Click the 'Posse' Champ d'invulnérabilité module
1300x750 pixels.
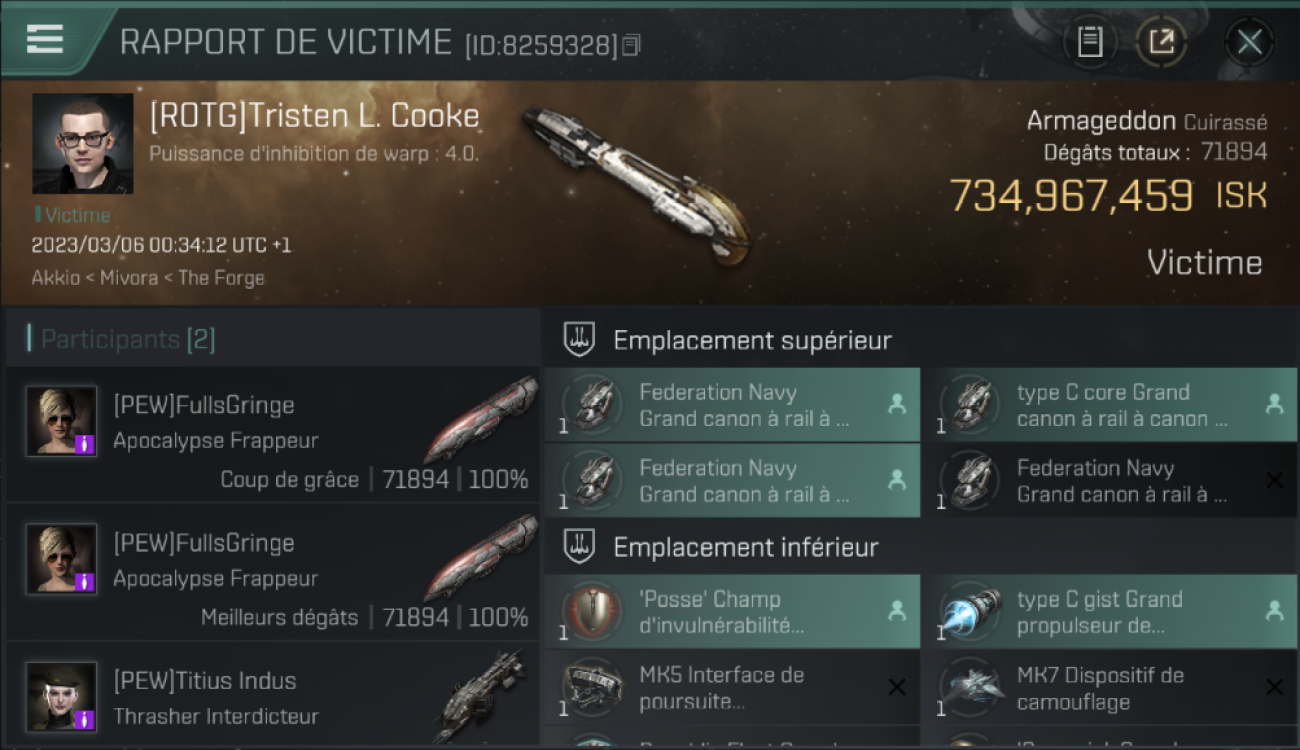click(732, 612)
